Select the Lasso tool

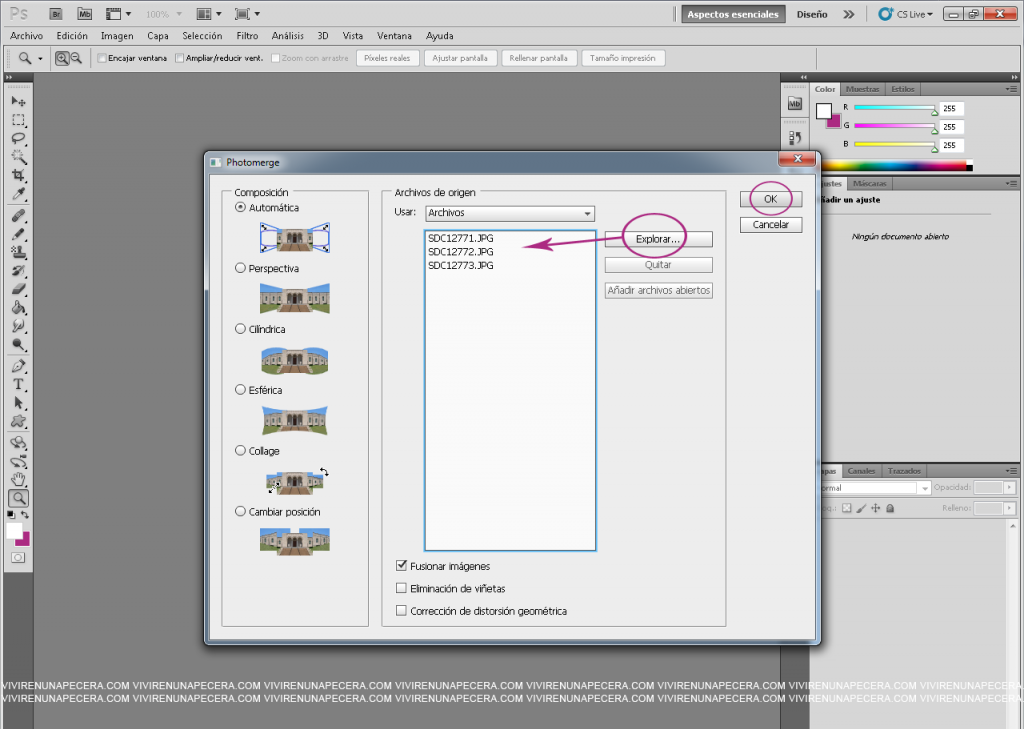[x=18, y=138]
